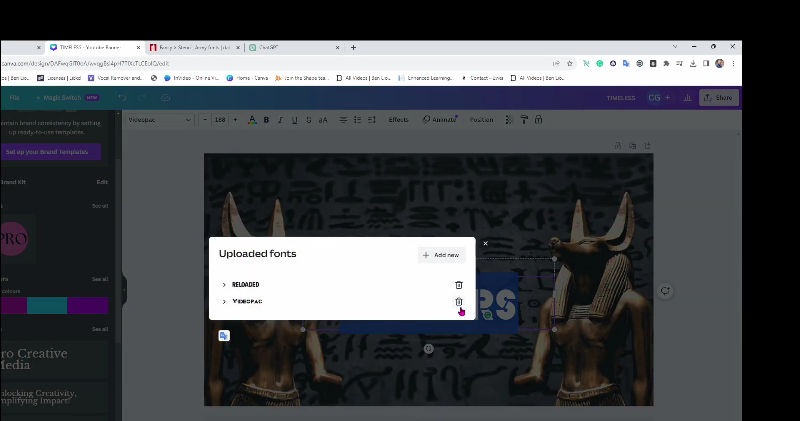Click the round refresh icon beside canvas
Image resolution: width=800 pixels, height=421 pixels.
(665, 290)
